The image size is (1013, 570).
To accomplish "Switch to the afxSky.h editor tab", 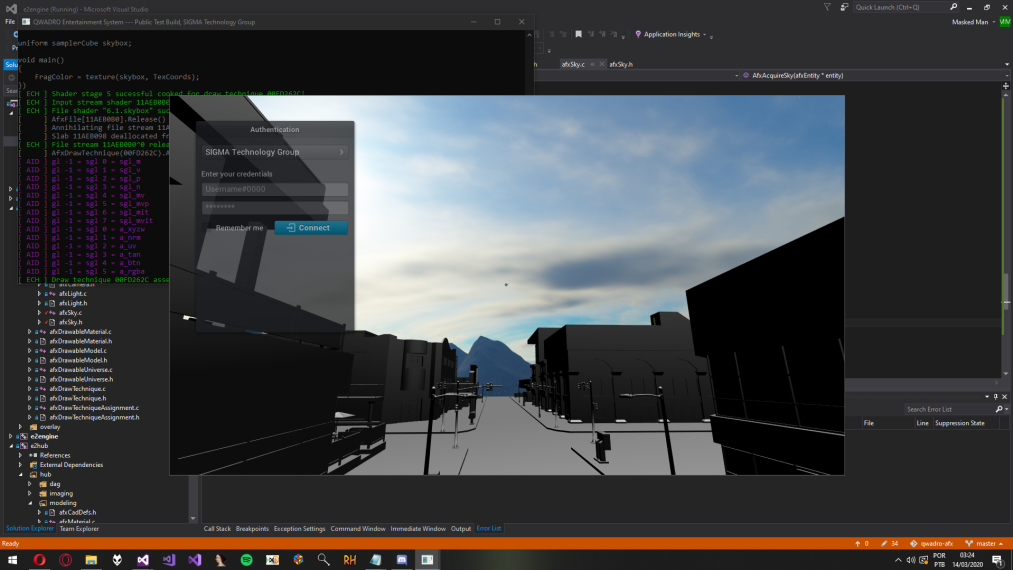I will 621,64.
